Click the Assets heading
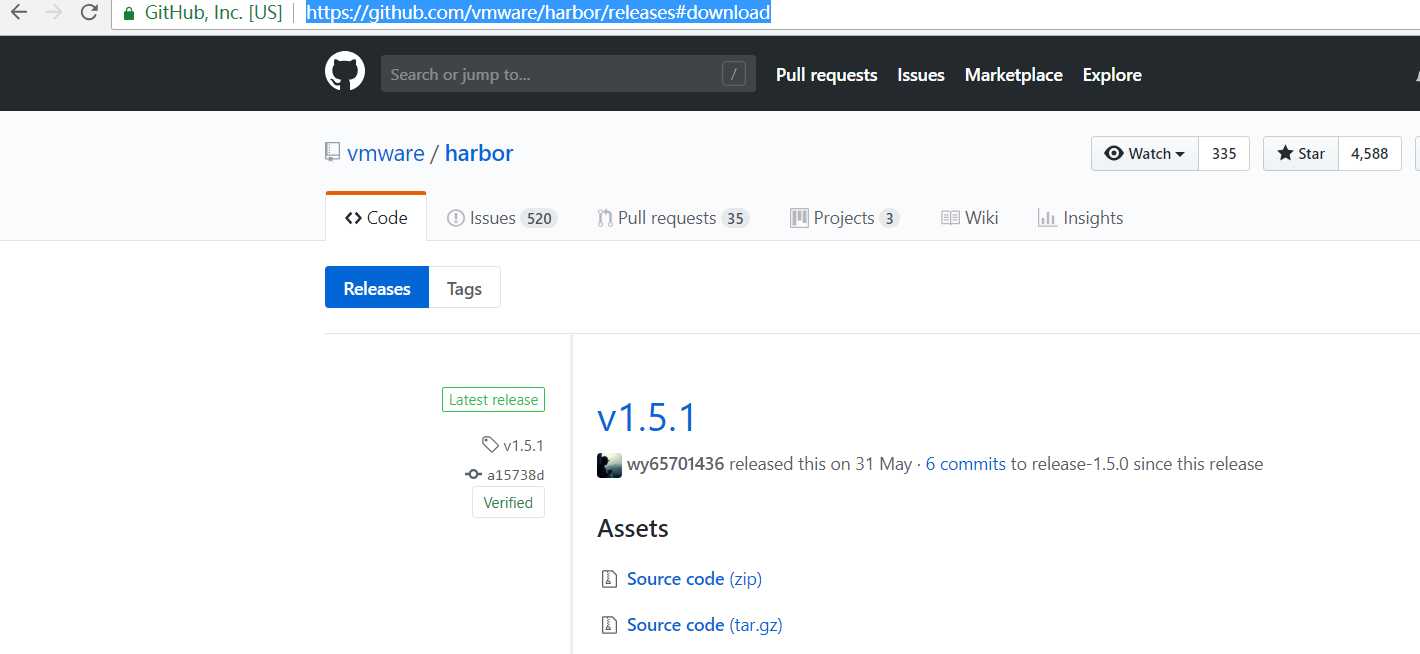Image resolution: width=1420 pixels, height=654 pixels. pyautogui.click(x=633, y=529)
